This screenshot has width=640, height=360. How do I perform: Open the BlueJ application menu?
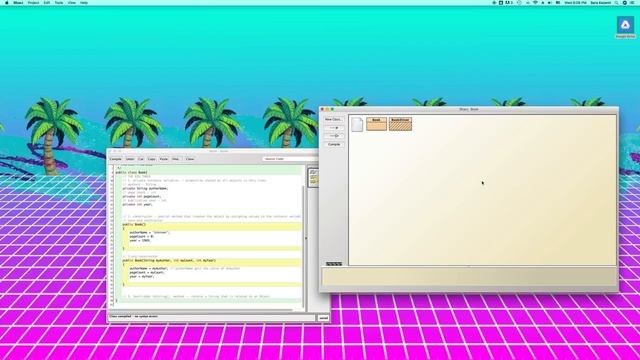pos(18,3)
